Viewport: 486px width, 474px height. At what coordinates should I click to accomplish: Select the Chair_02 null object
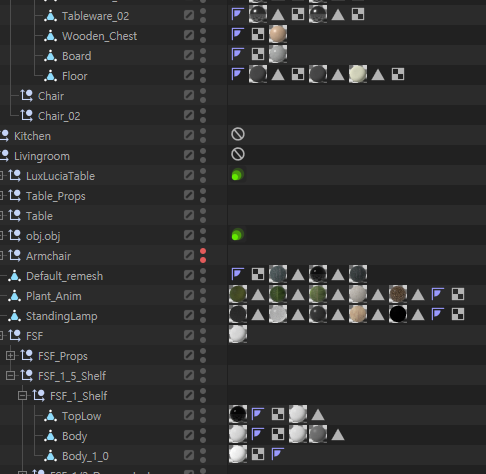click(59, 116)
